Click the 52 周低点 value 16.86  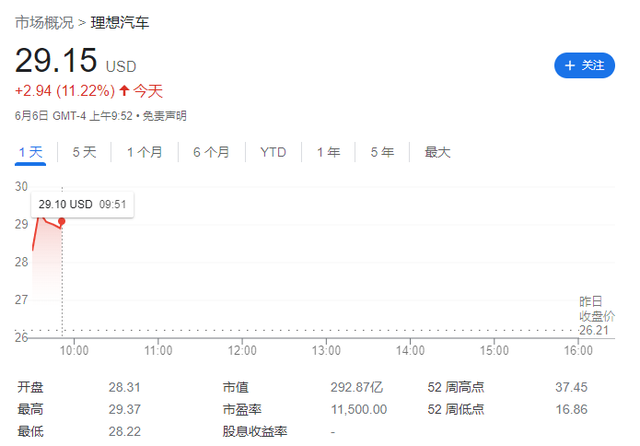pyautogui.click(x=571, y=409)
